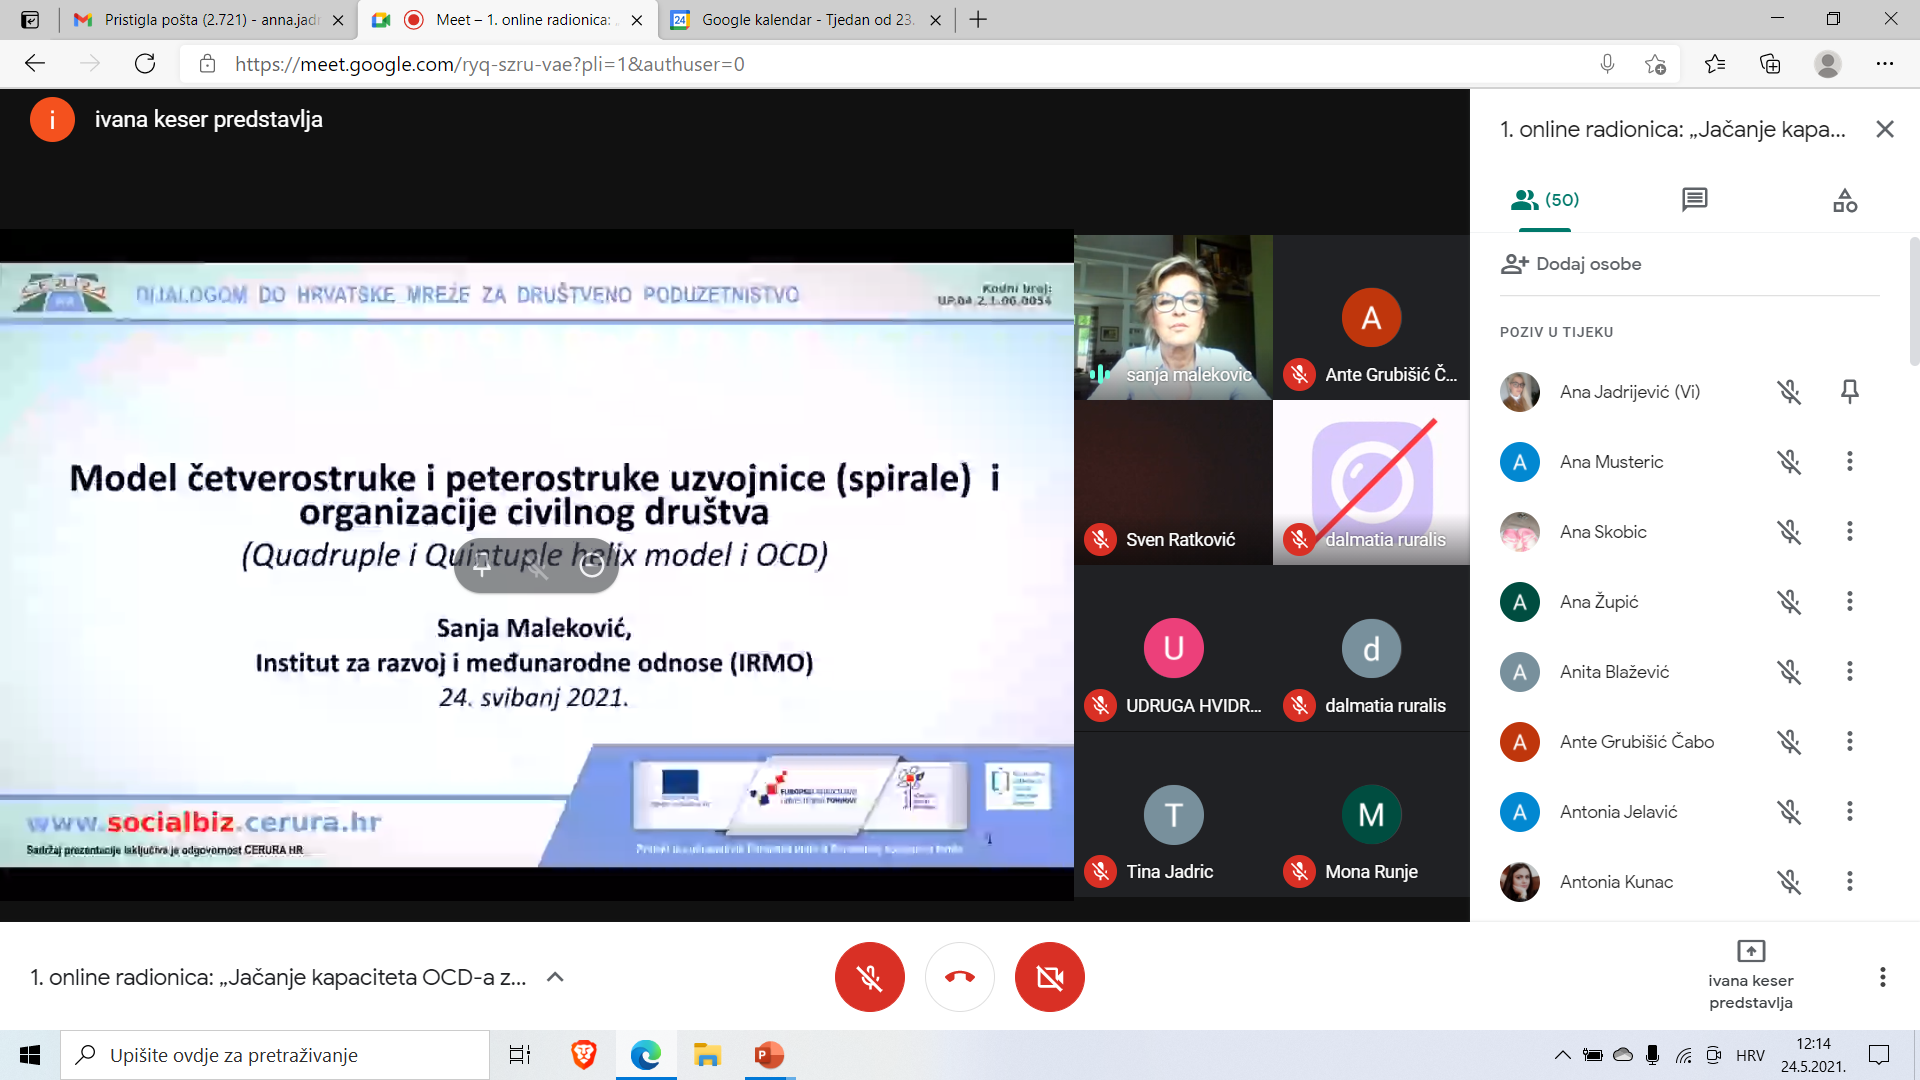
Task: Open the activities shapes icon
Action: click(1844, 201)
